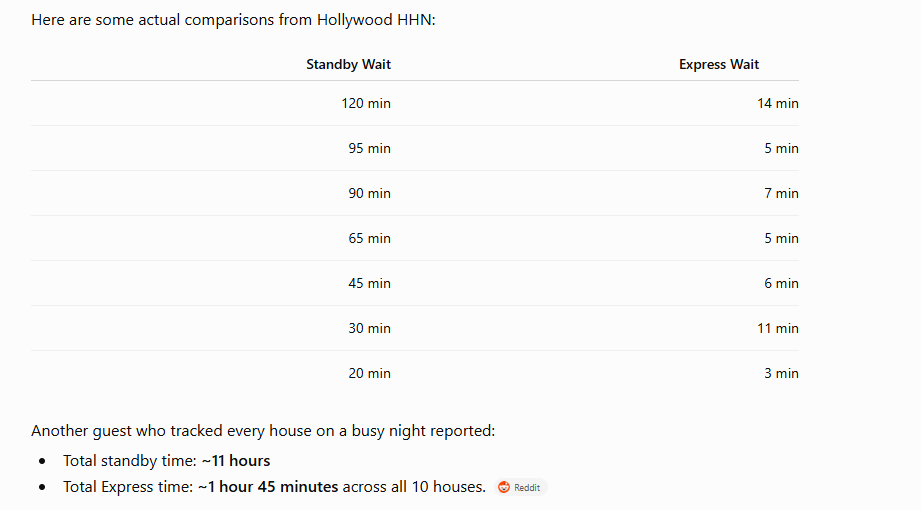Click the 6 min express value
This screenshot has width=921, height=510.
coord(781,283)
